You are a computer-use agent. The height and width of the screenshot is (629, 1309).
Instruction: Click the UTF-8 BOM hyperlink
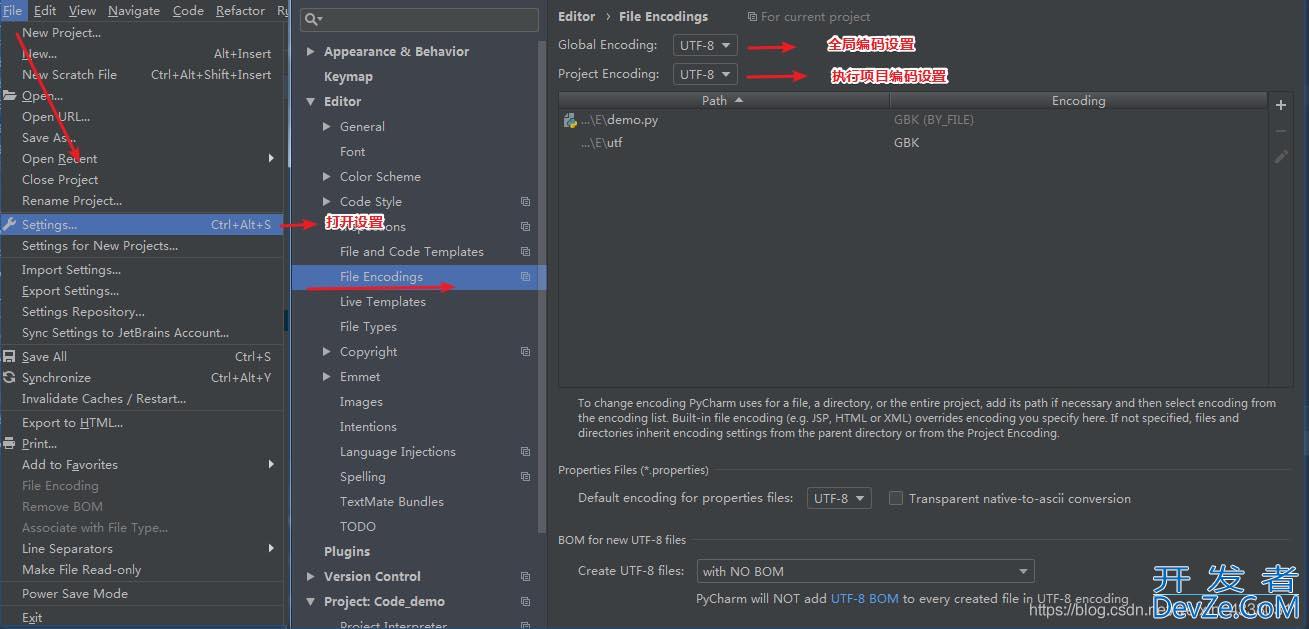pyautogui.click(x=864, y=598)
